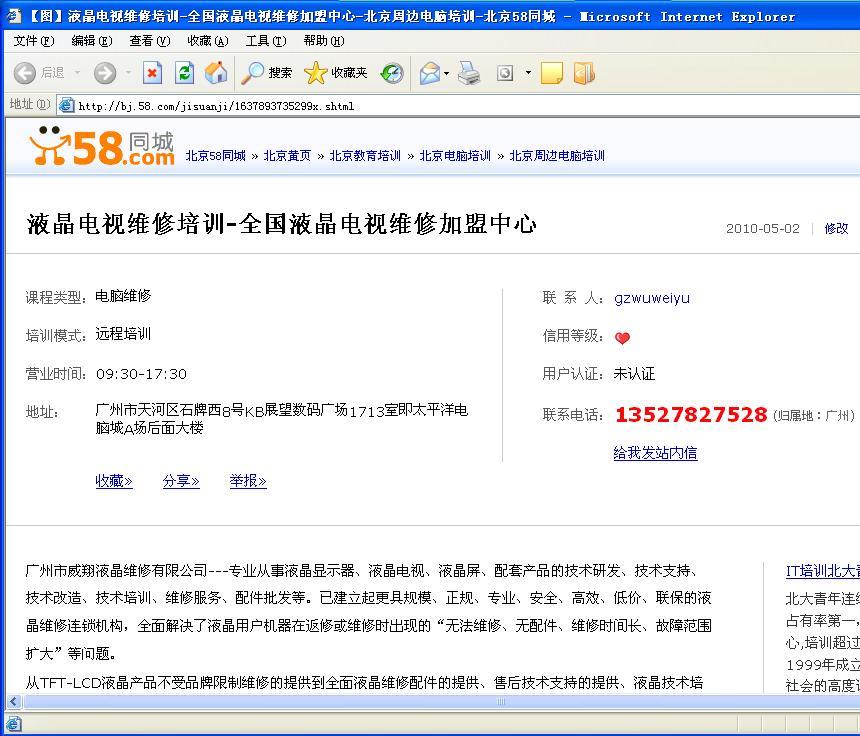Expand the Back button history dropdown arrow
The image size is (860, 736).
point(78,73)
